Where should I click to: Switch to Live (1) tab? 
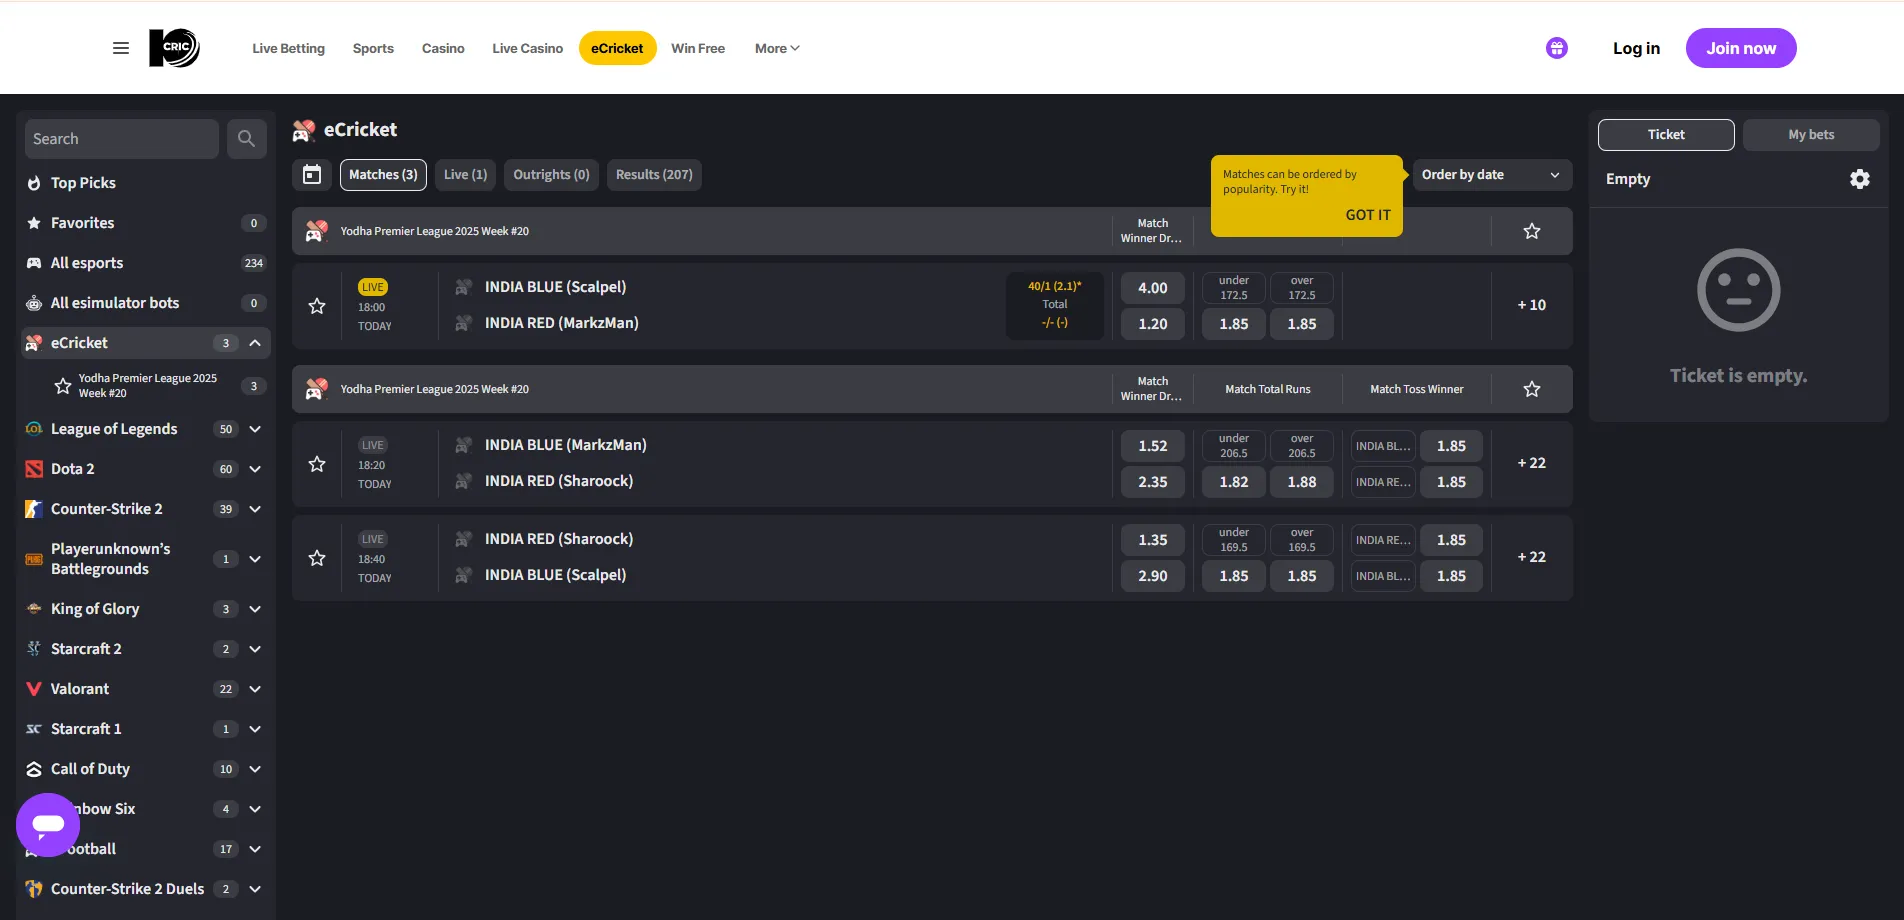466,175
